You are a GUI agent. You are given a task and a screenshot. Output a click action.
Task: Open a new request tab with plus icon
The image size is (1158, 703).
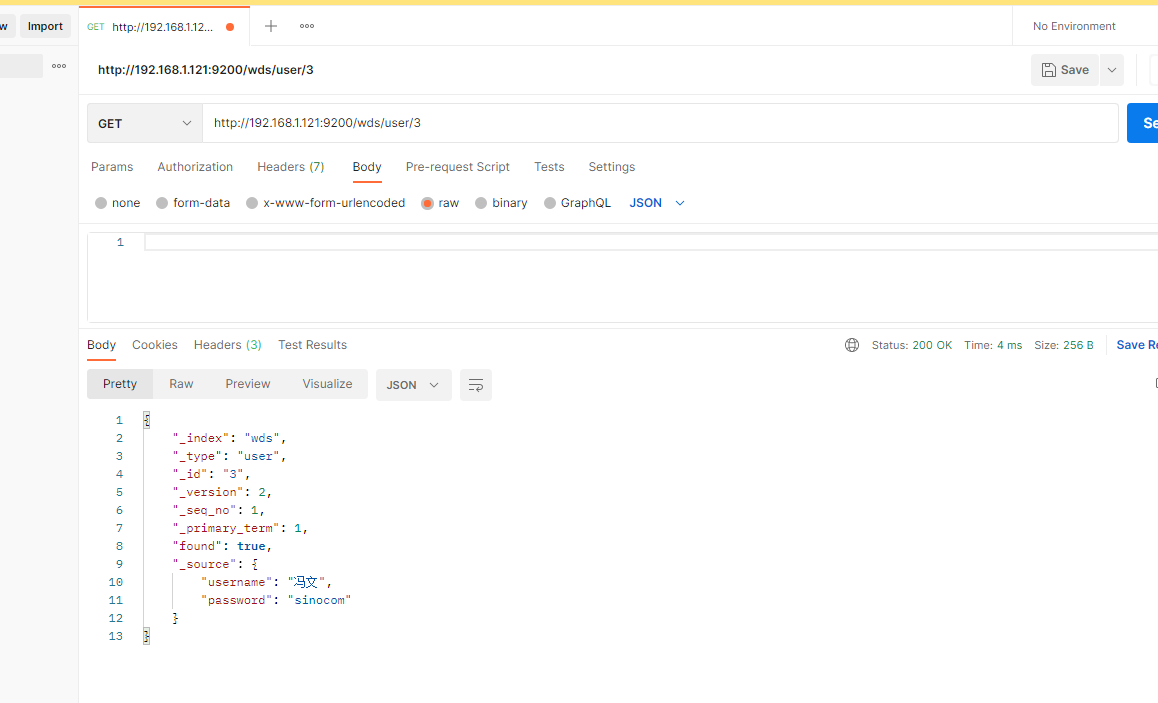[x=271, y=27]
